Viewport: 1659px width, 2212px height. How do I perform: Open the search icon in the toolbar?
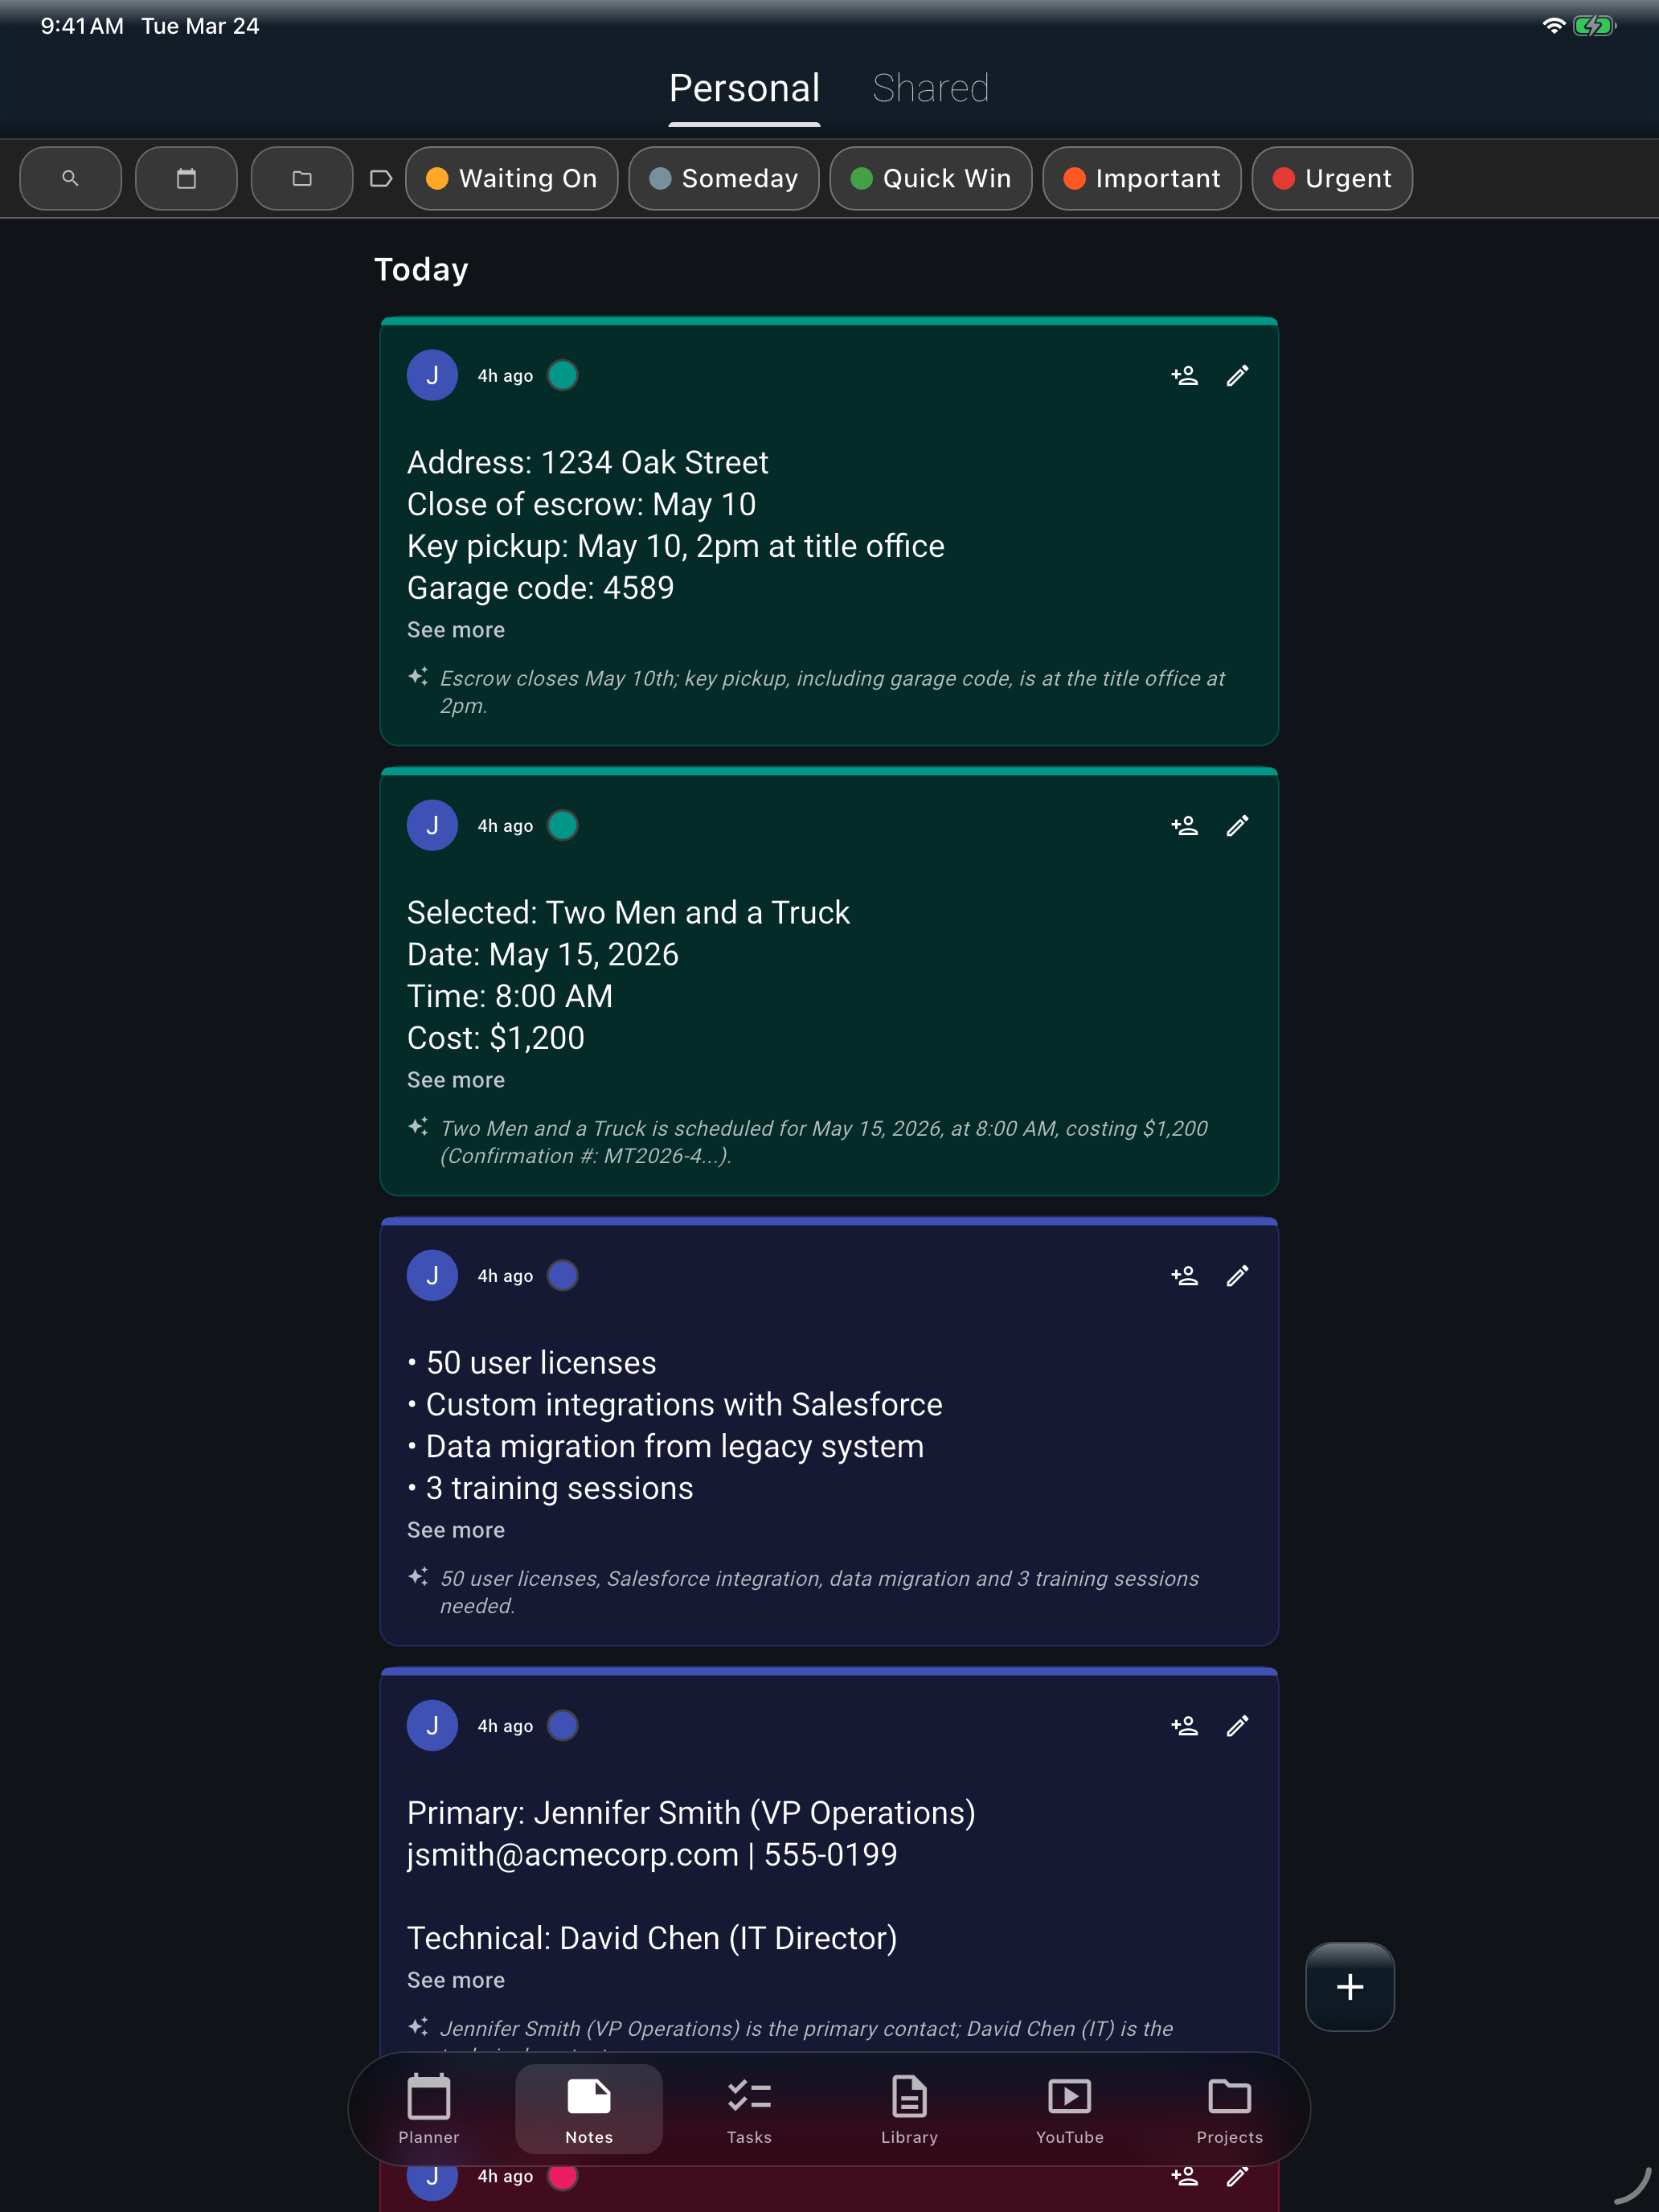(70, 178)
